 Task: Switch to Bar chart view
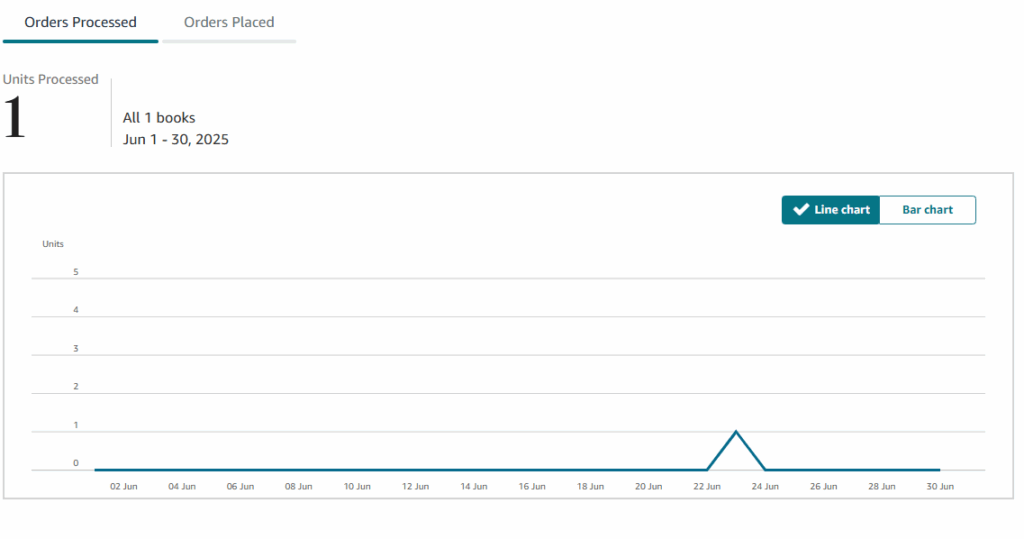point(927,210)
